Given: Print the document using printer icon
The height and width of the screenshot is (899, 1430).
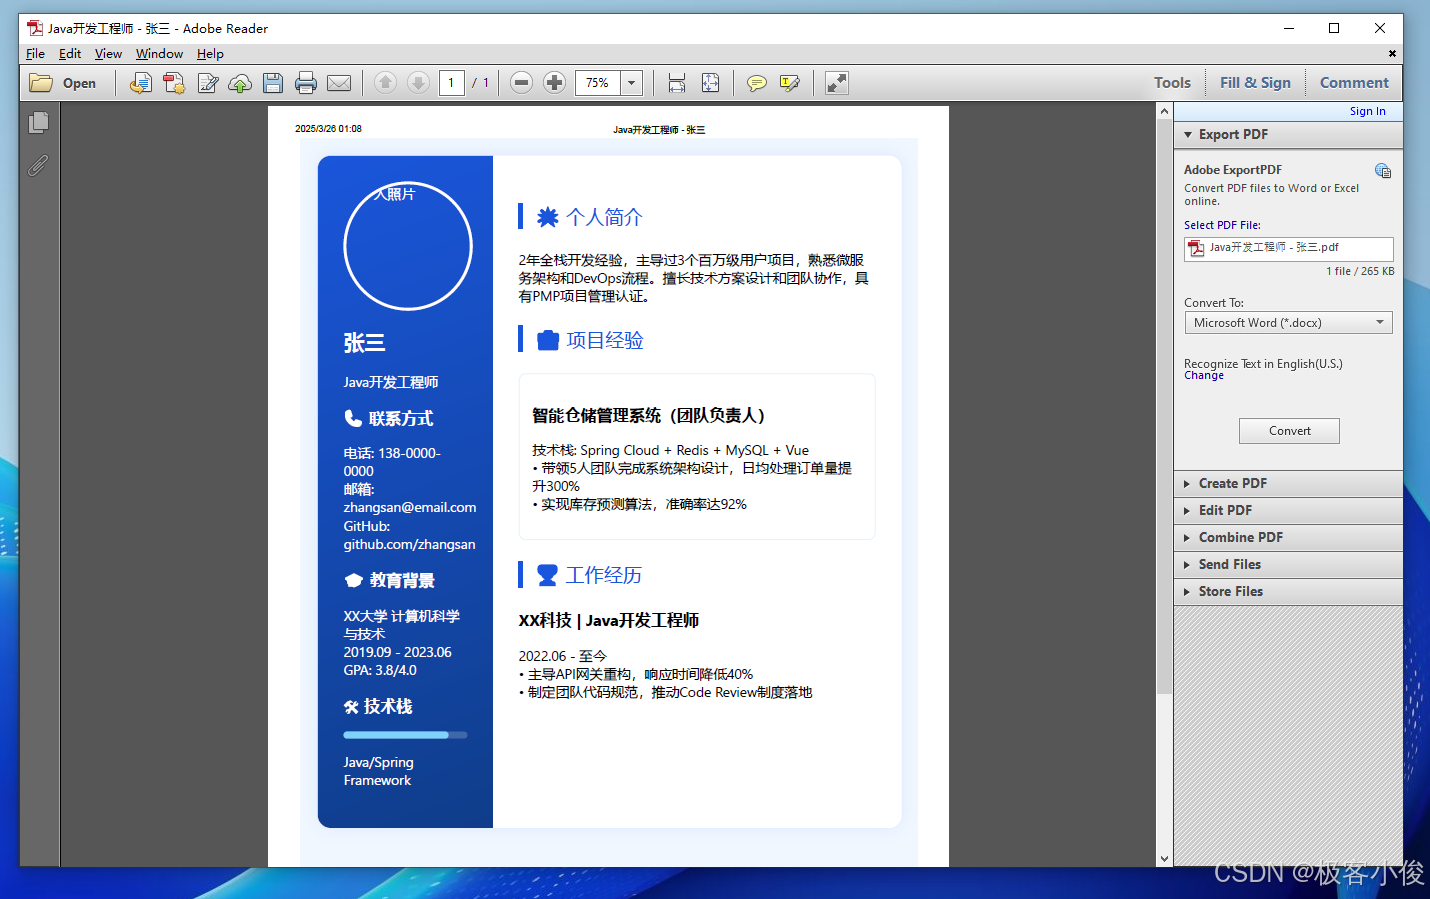Looking at the screenshot, I should pos(306,83).
